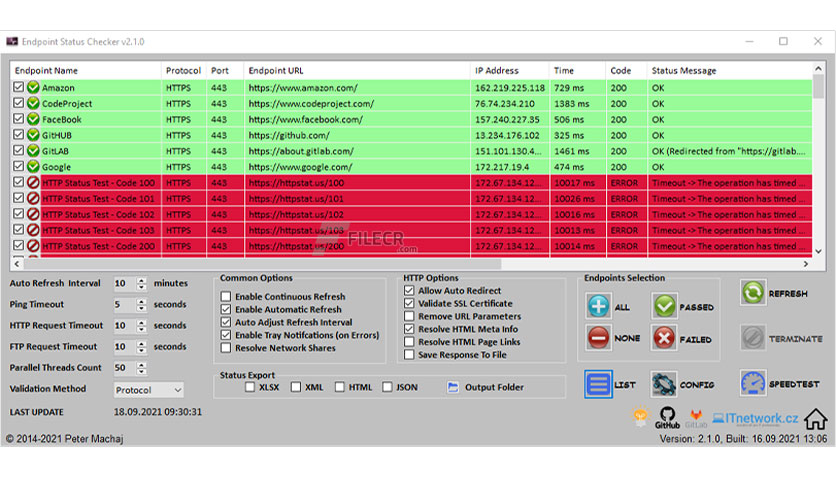The width and height of the screenshot is (836, 484).
Task: Uncheck the FaceBook endpoint checkbox
Action: 18,118
